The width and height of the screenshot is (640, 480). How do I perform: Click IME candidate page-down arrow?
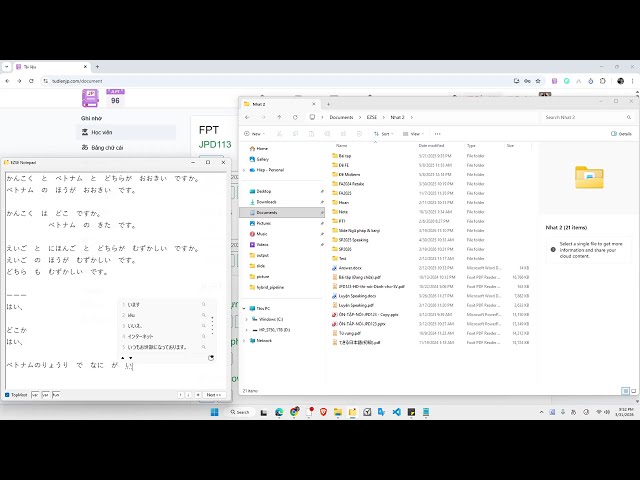pos(131,358)
